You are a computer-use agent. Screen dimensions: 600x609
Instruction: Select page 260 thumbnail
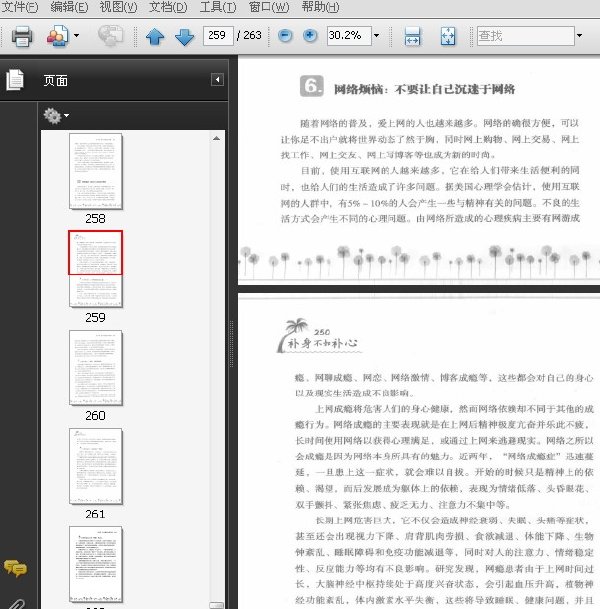click(x=96, y=368)
